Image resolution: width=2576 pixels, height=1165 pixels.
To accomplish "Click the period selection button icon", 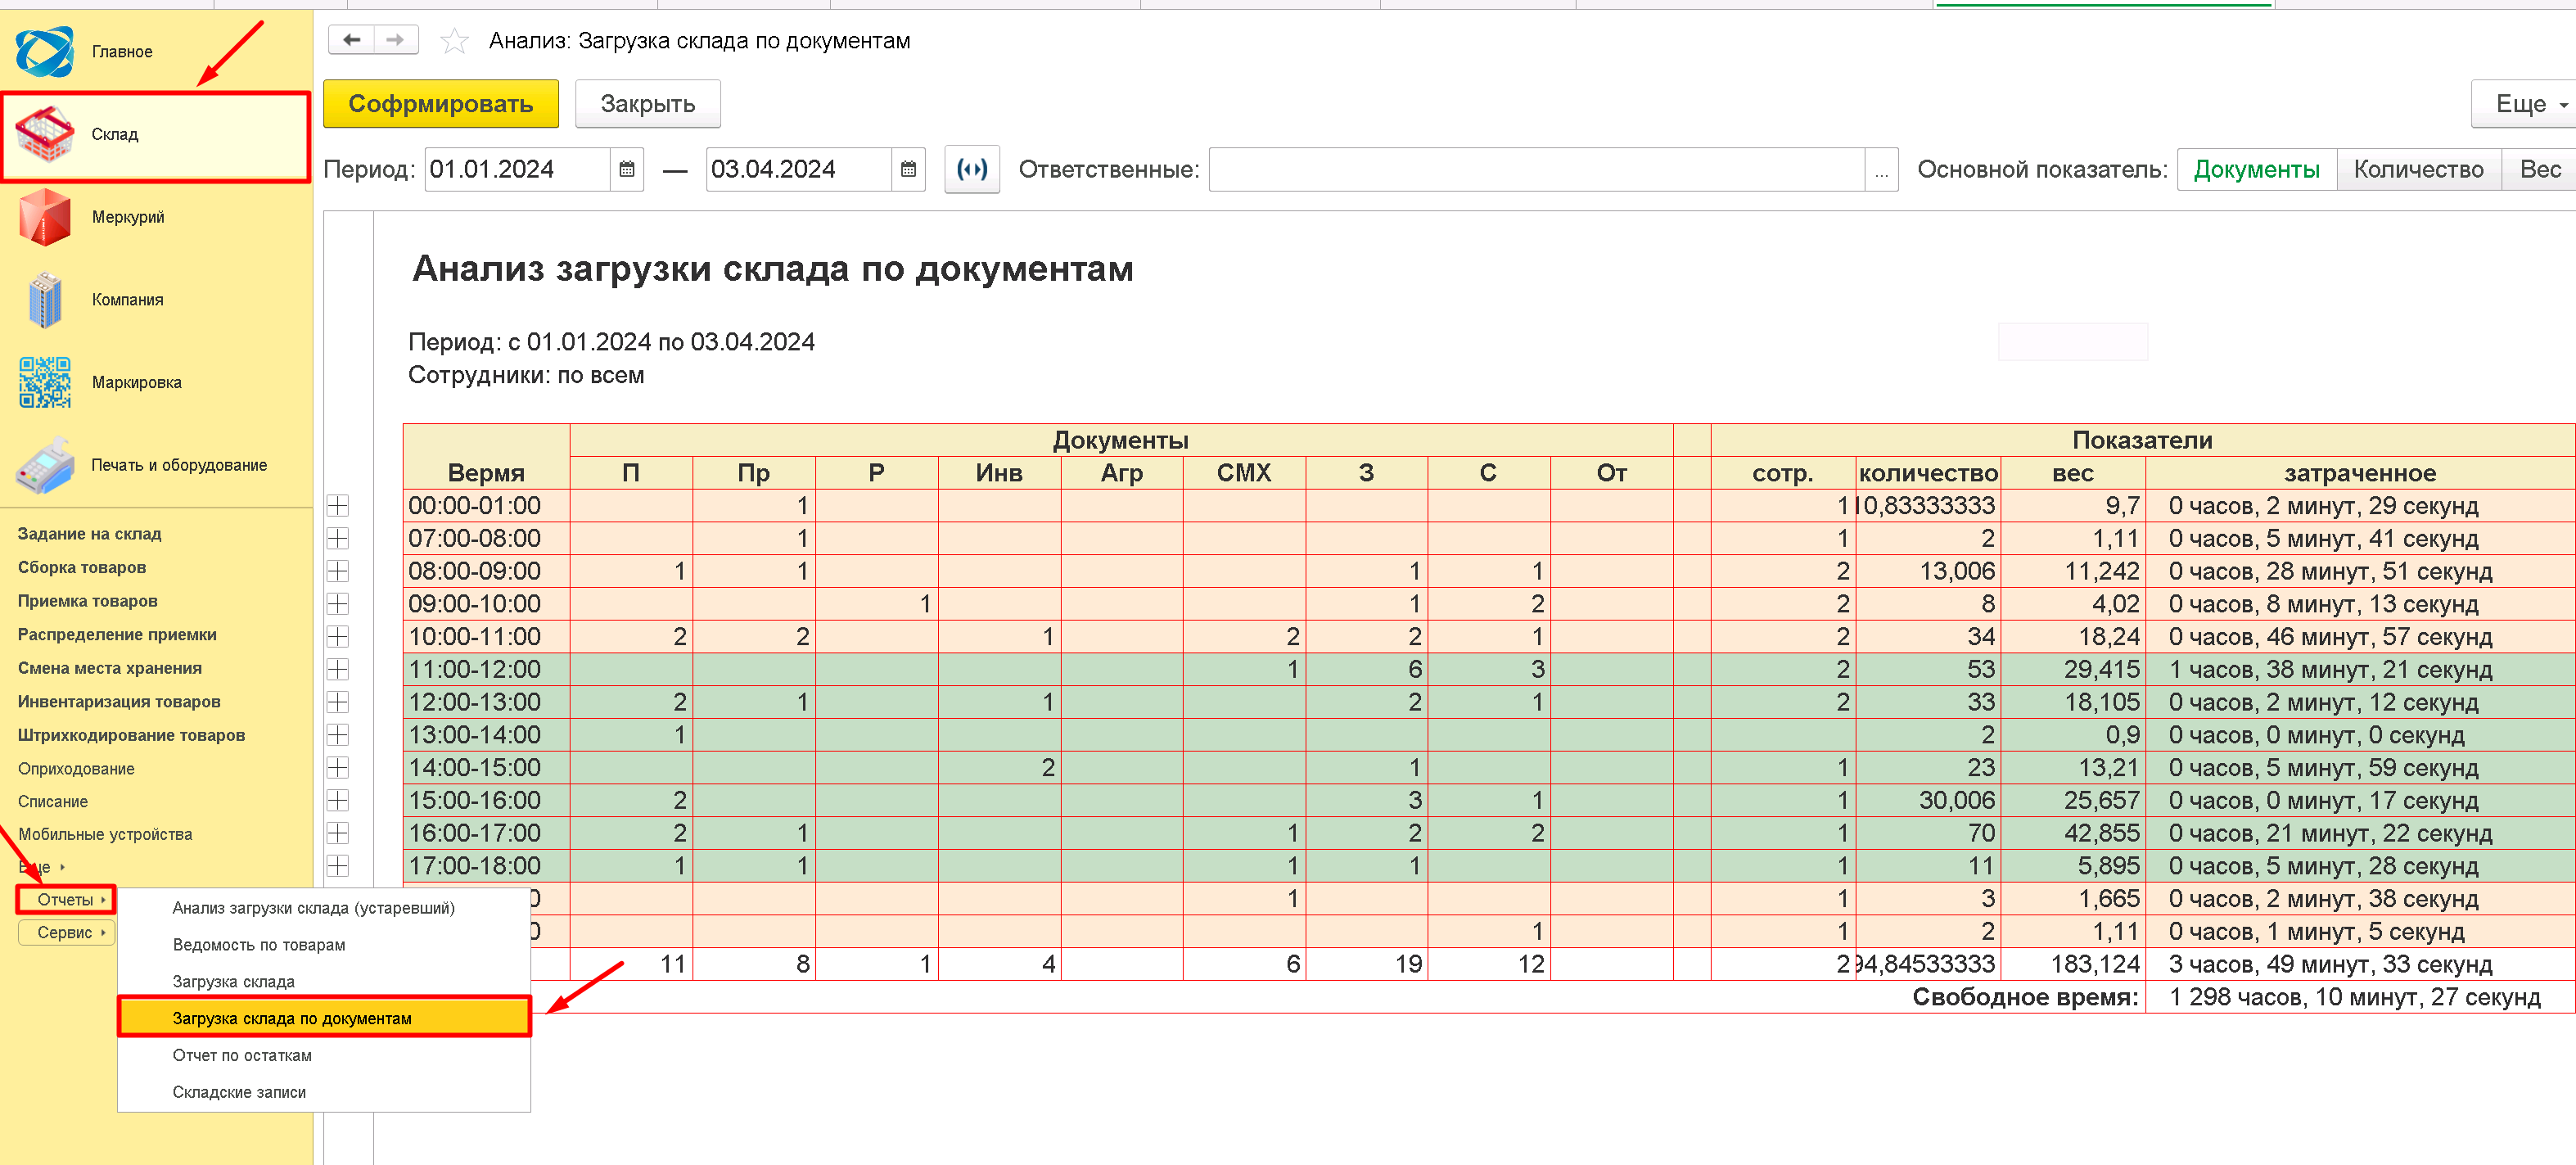I will [971, 170].
